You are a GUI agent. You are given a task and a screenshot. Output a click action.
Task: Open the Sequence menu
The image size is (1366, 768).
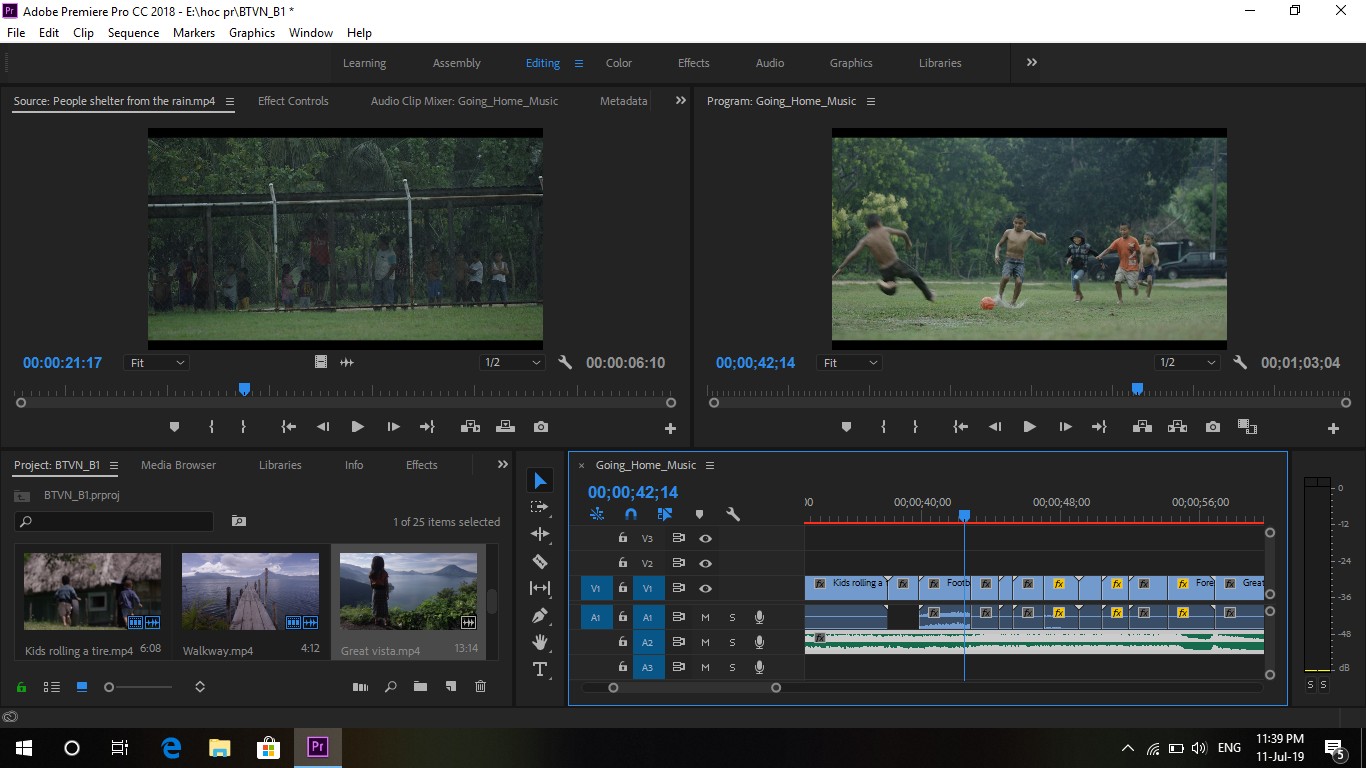(133, 33)
